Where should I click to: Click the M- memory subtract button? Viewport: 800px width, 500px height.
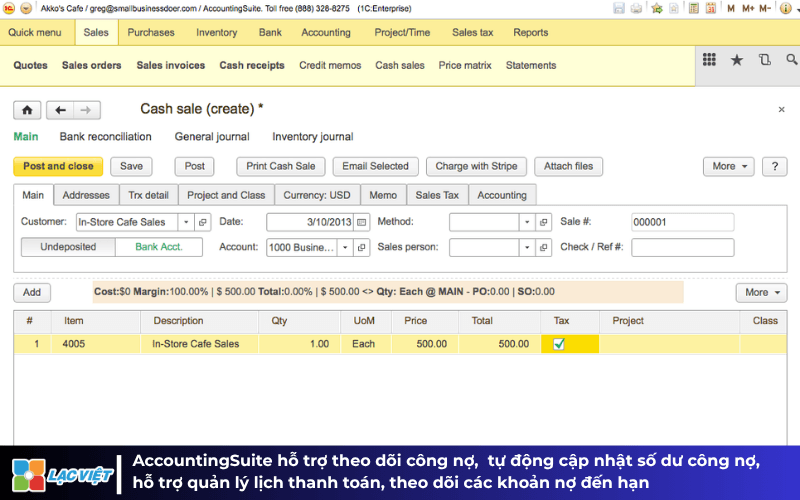click(765, 8)
